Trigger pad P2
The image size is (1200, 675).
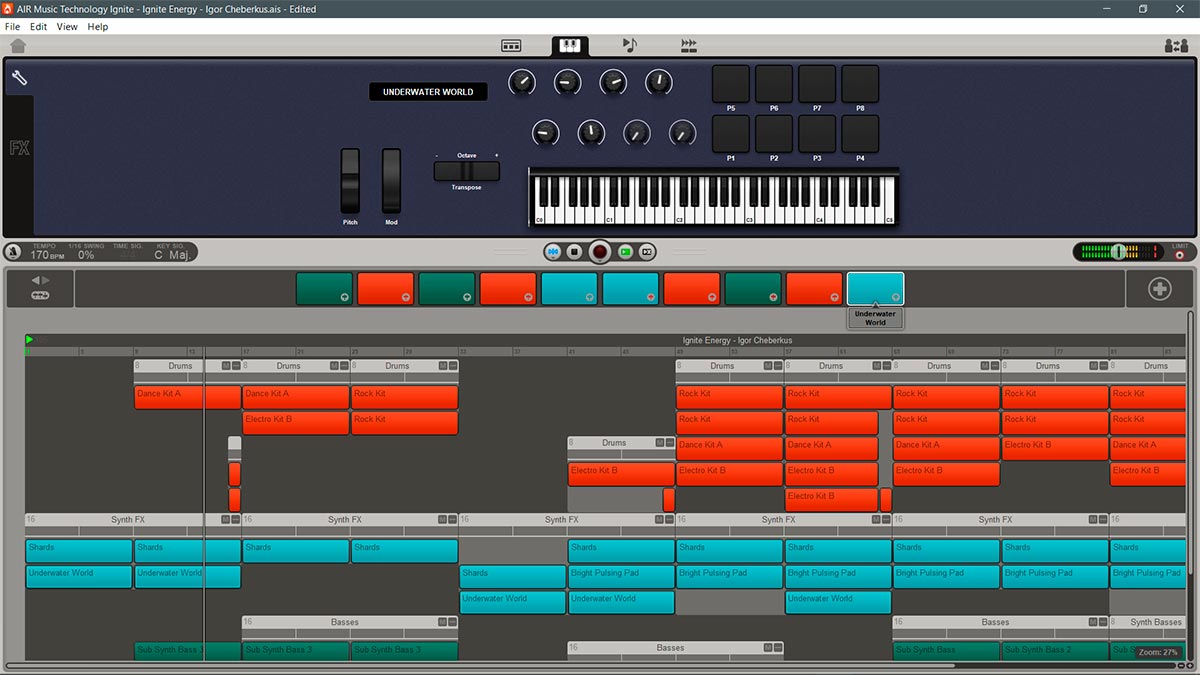pyautogui.click(x=774, y=133)
